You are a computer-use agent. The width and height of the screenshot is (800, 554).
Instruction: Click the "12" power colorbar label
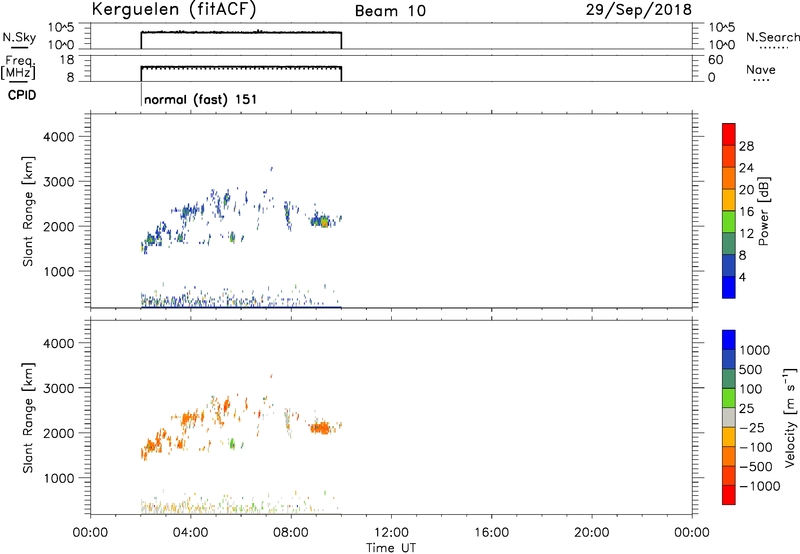point(746,234)
